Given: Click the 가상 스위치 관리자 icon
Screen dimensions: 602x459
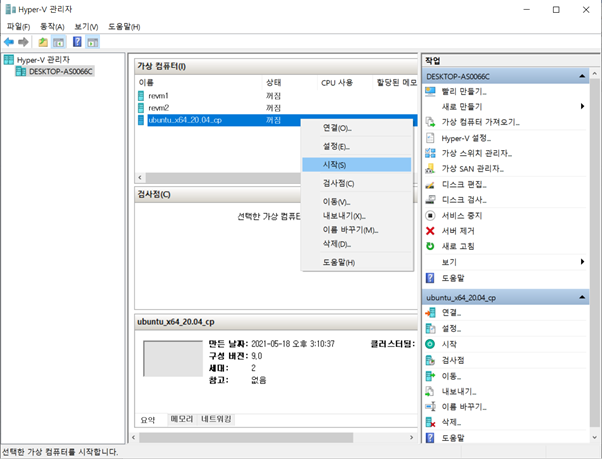Looking at the screenshot, I should point(430,153).
